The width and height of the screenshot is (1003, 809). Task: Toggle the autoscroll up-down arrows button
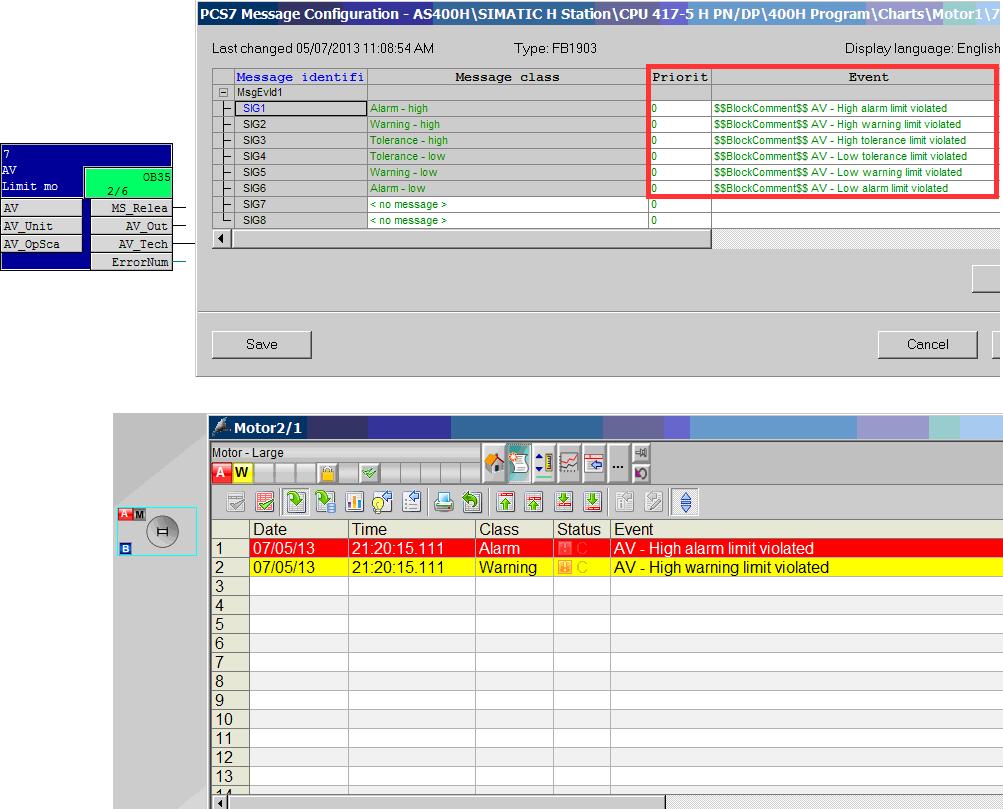click(x=686, y=502)
